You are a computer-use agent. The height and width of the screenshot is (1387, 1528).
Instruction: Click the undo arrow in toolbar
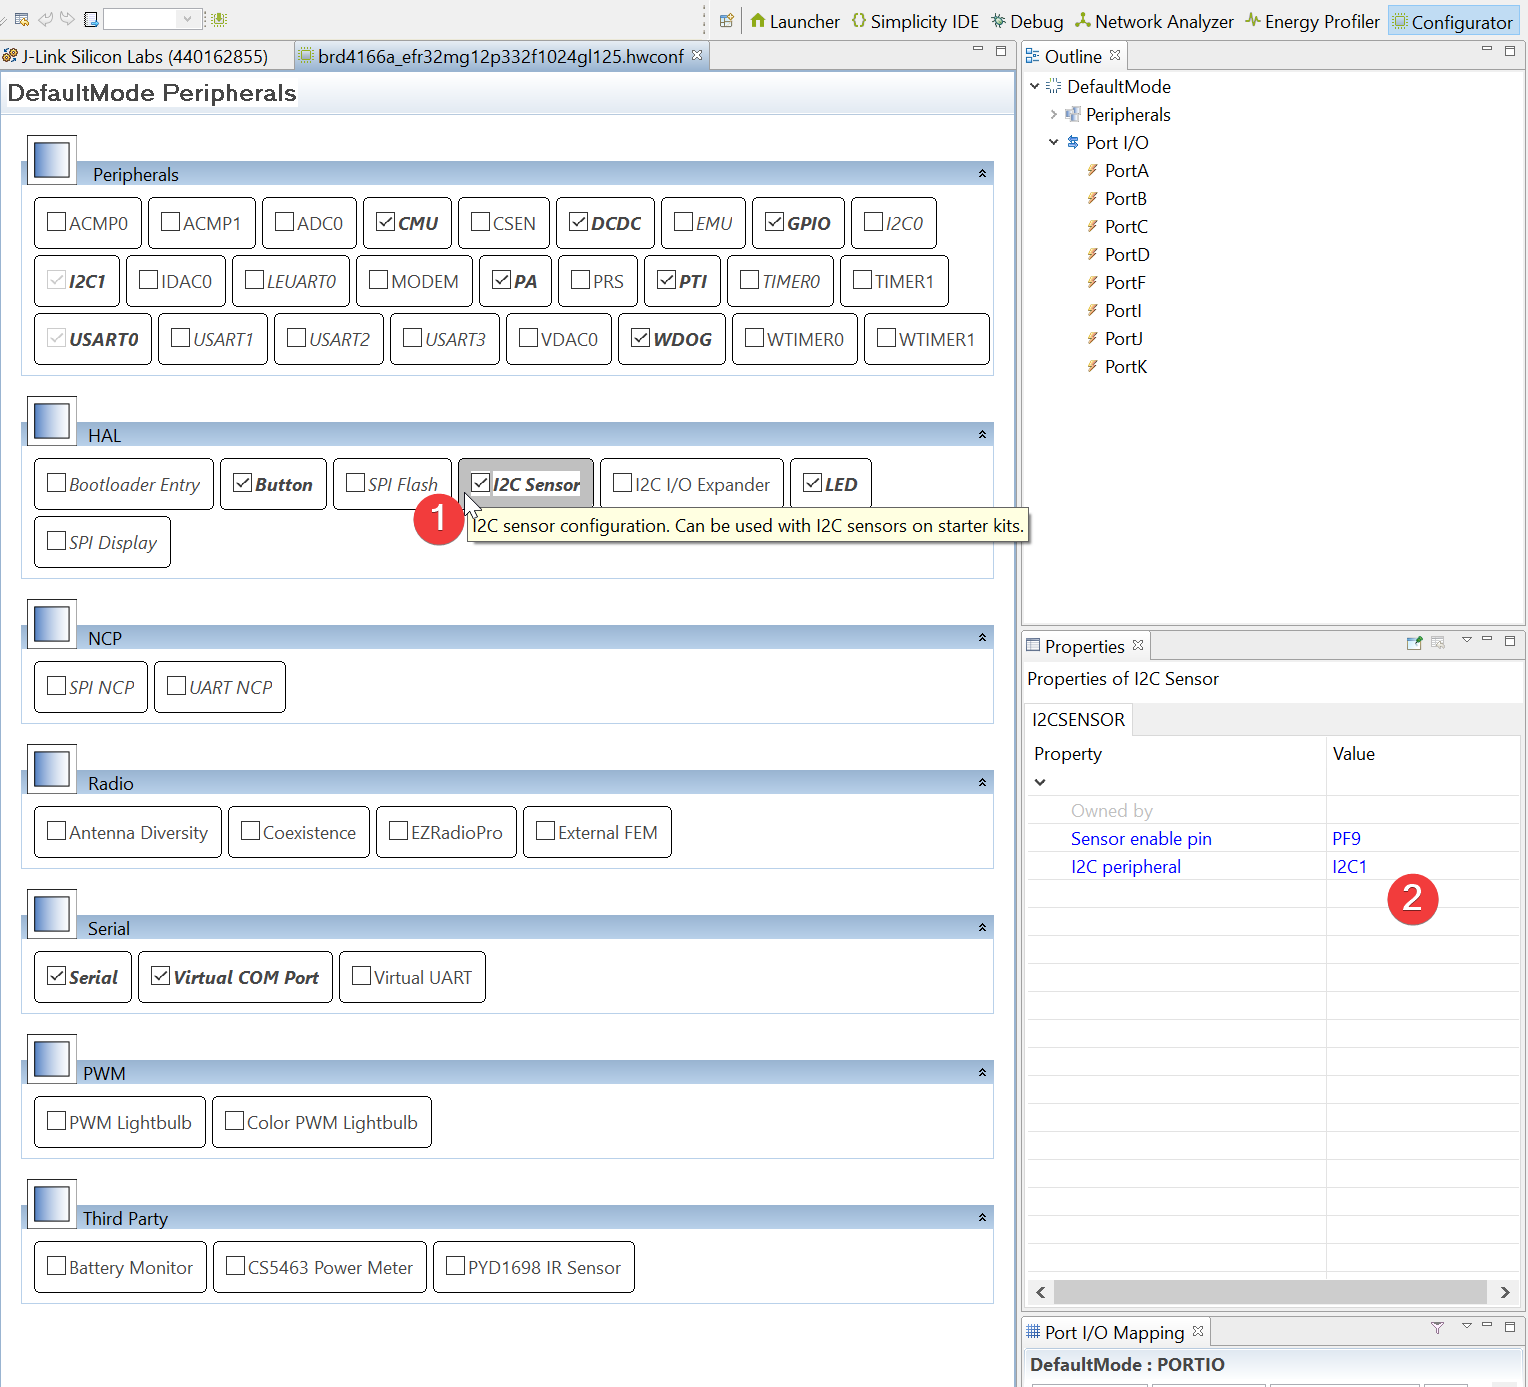click(x=46, y=19)
